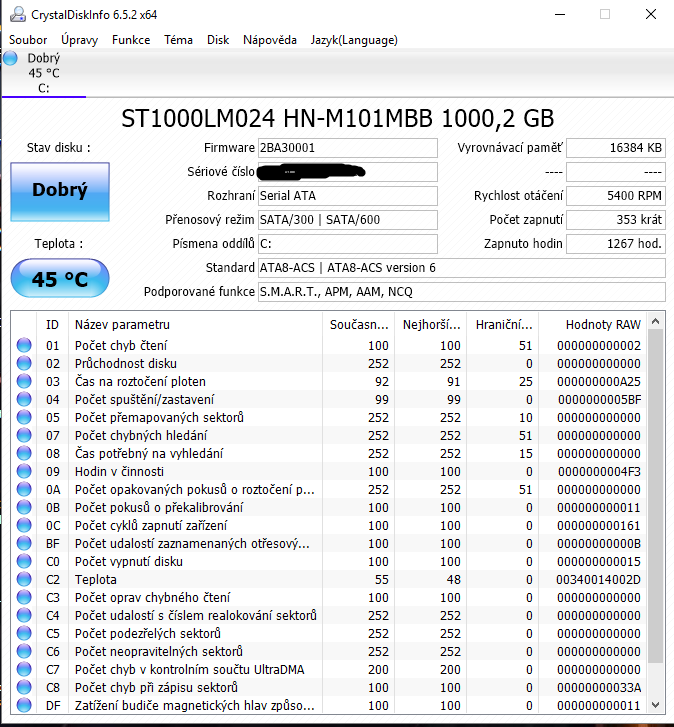This screenshot has width=674, height=727.
Task: Click the status orb for ID C8 row
Action: (24, 687)
